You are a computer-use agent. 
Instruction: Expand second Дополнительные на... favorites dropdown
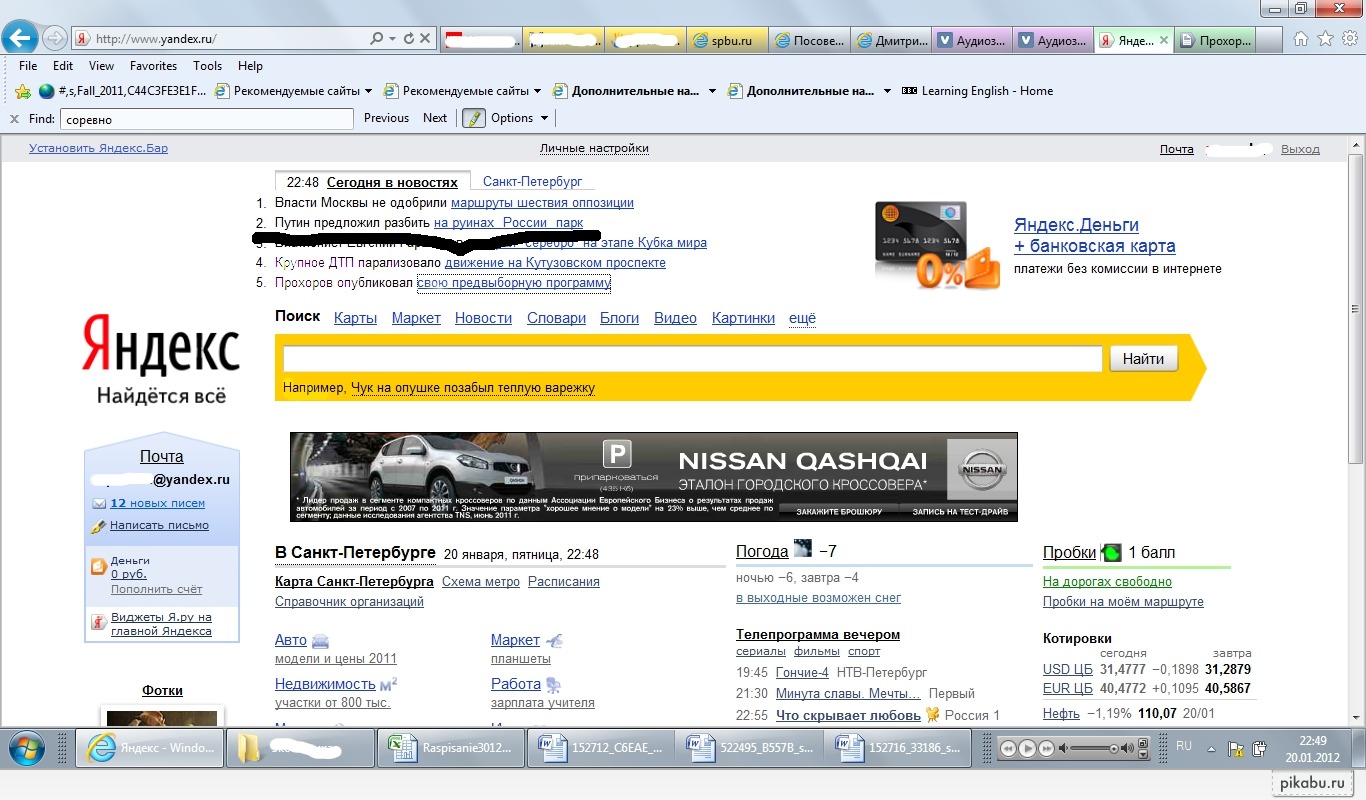click(x=887, y=91)
